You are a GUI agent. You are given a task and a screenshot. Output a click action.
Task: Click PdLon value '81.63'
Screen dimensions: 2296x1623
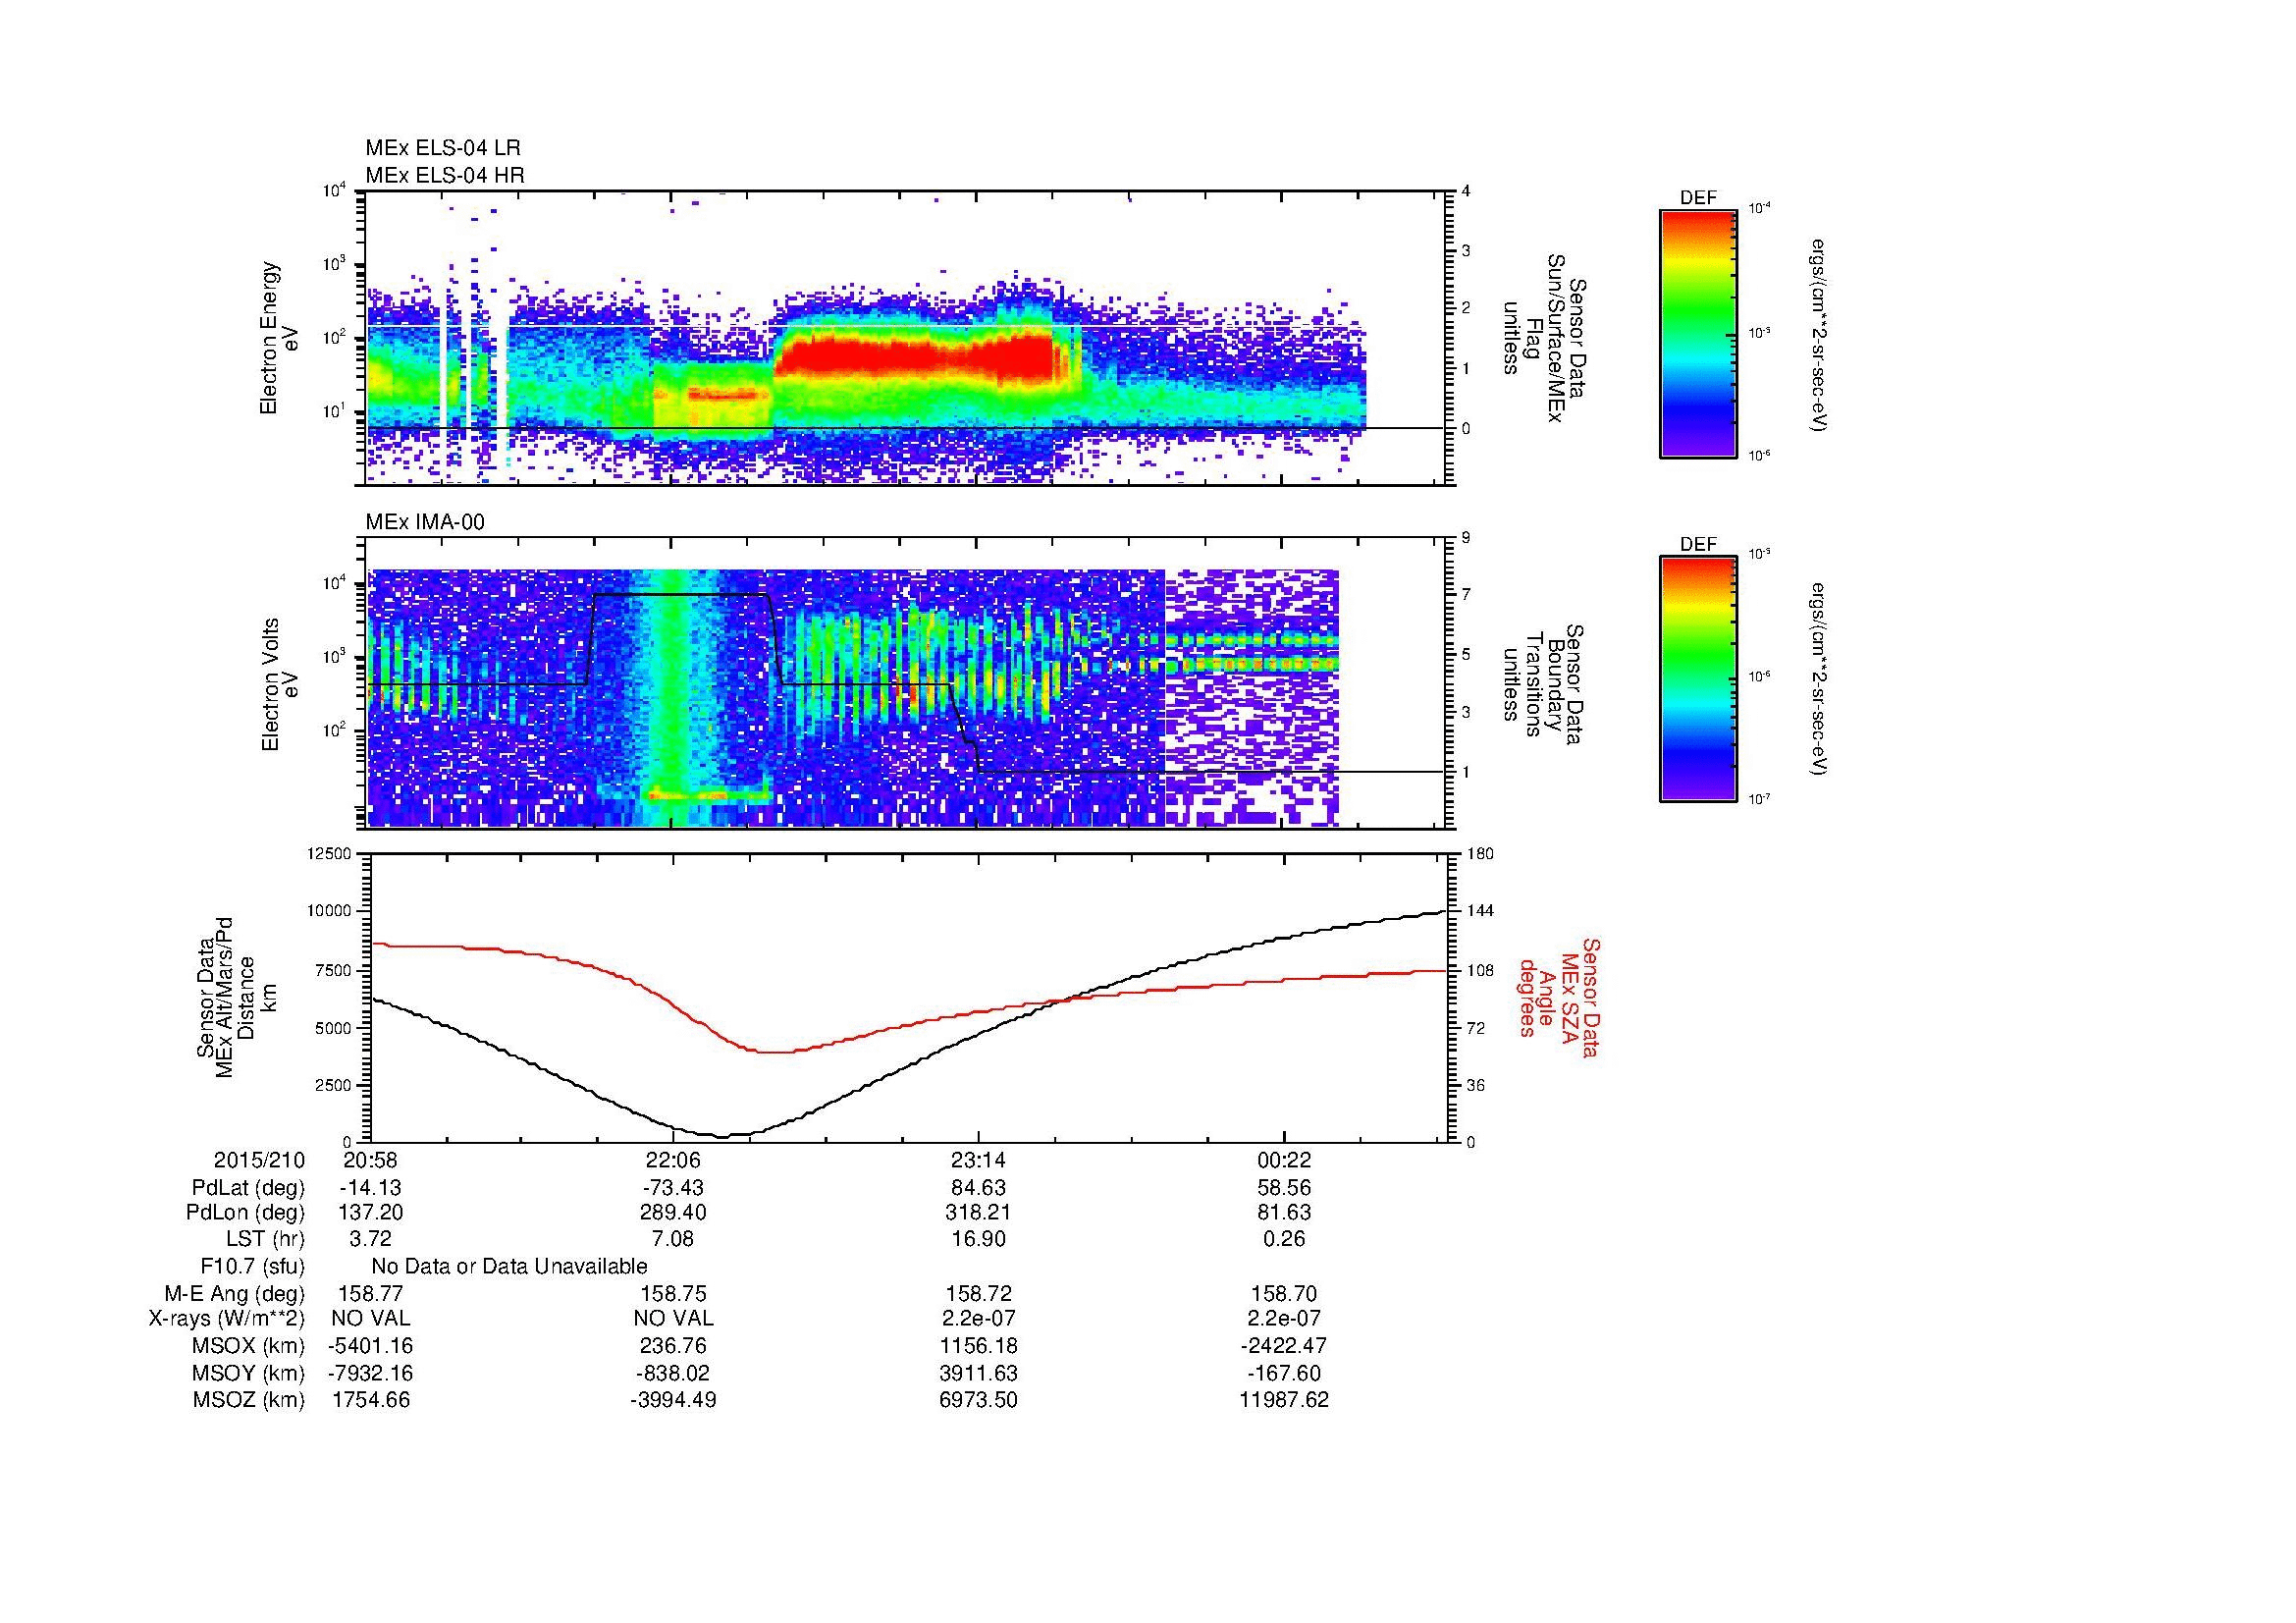coord(1284,1213)
